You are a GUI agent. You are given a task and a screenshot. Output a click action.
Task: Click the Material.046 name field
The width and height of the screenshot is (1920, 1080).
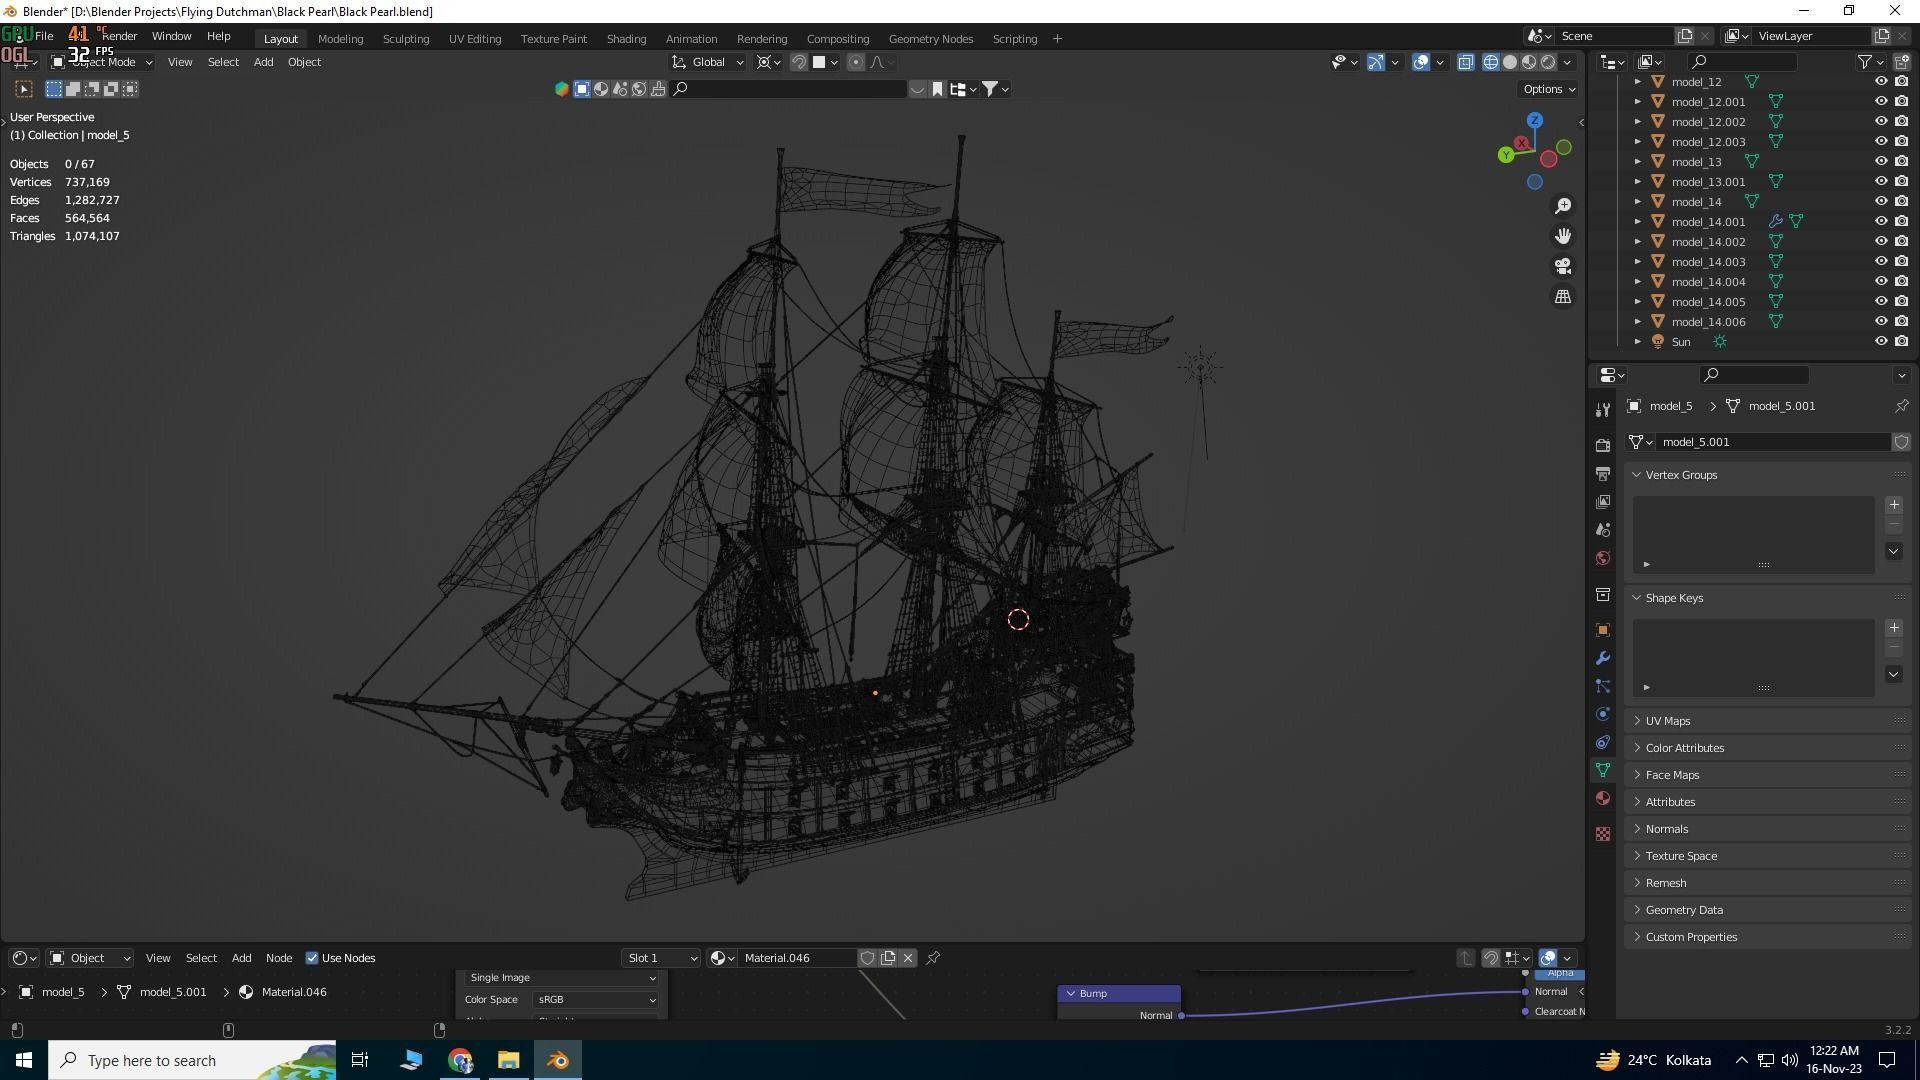pyautogui.click(x=797, y=958)
